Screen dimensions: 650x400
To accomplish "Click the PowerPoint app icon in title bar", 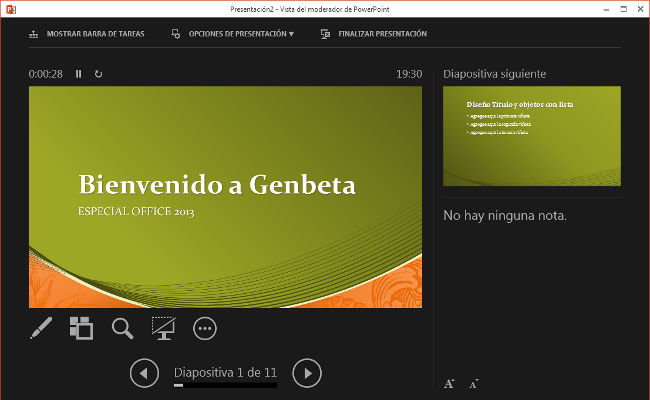I will (11, 9).
